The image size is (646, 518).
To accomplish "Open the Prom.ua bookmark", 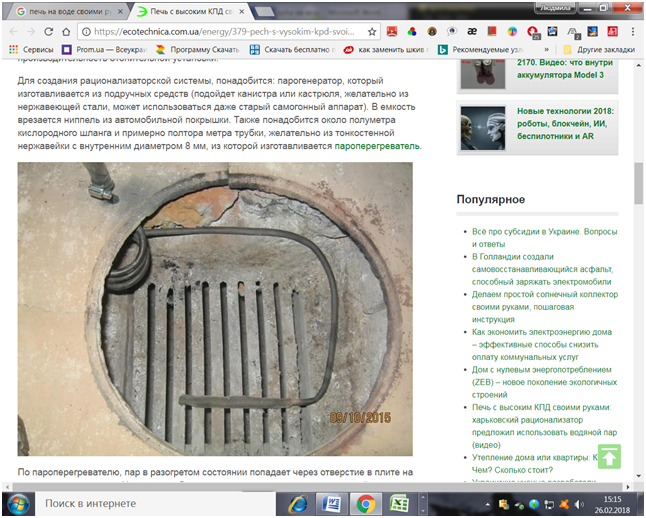I will (104, 50).
